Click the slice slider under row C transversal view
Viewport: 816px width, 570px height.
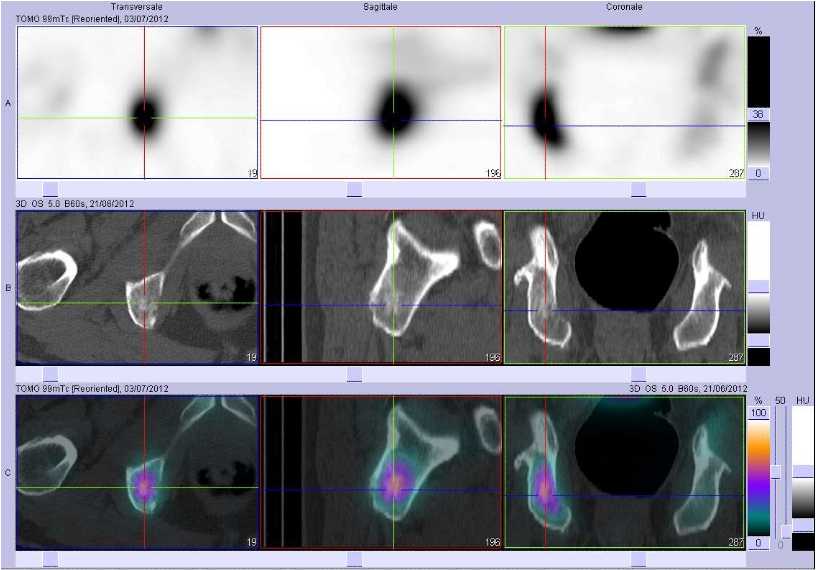click(x=50, y=560)
